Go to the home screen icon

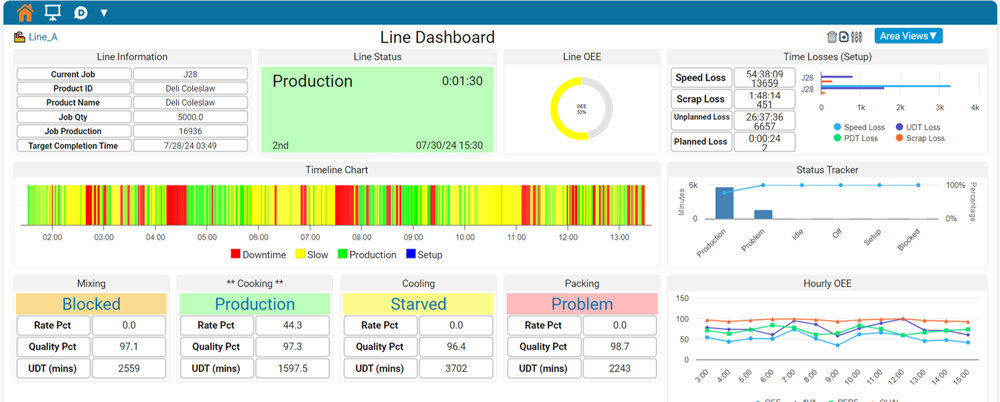coord(25,12)
